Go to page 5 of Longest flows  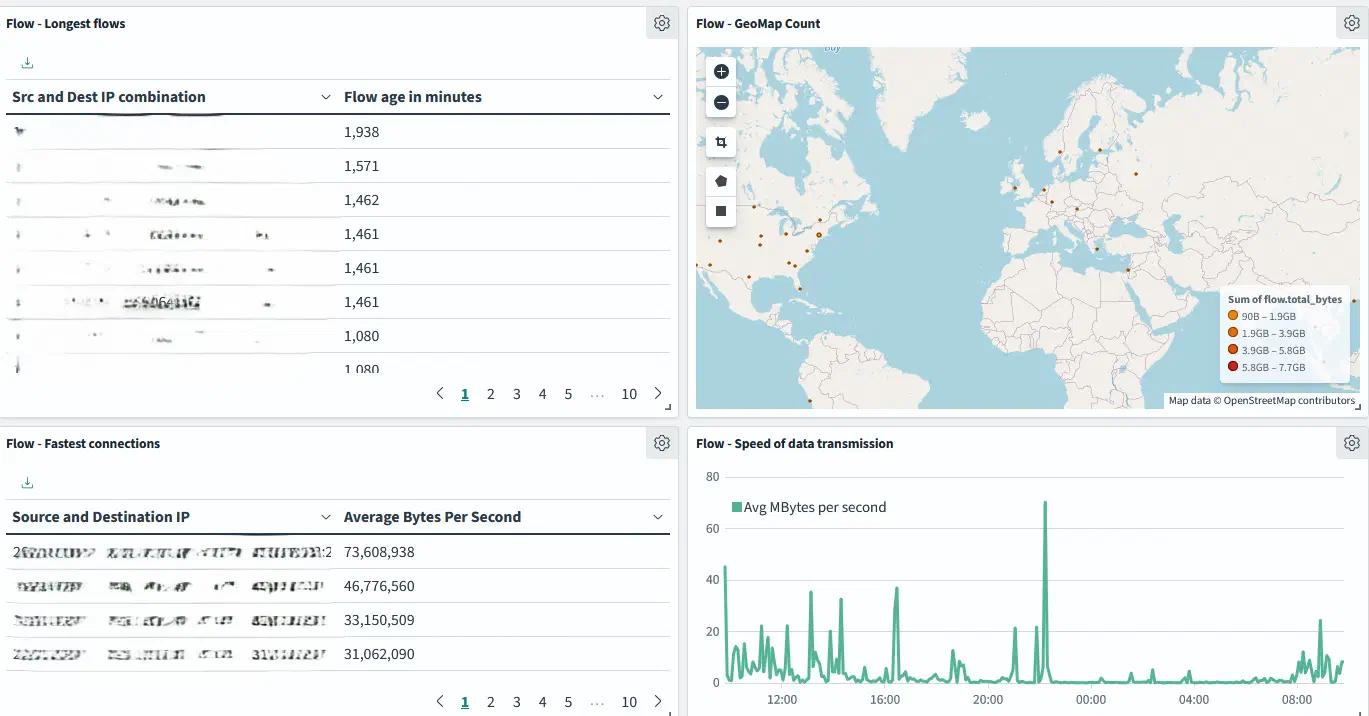[568, 394]
